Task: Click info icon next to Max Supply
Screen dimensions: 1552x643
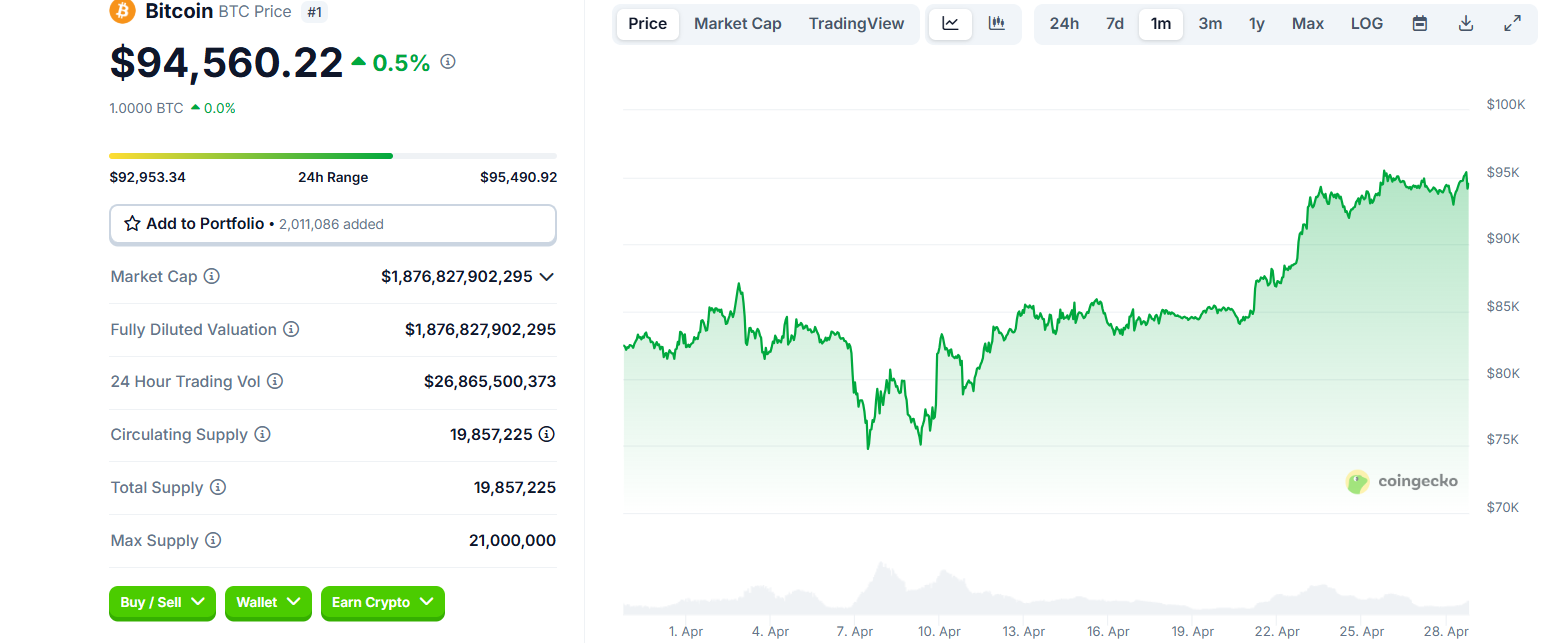Action: [213, 540]
